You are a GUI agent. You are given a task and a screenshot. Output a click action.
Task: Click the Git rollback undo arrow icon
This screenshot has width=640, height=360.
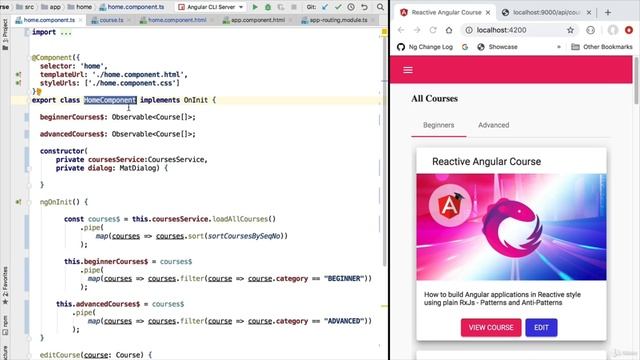pos(364,7)
